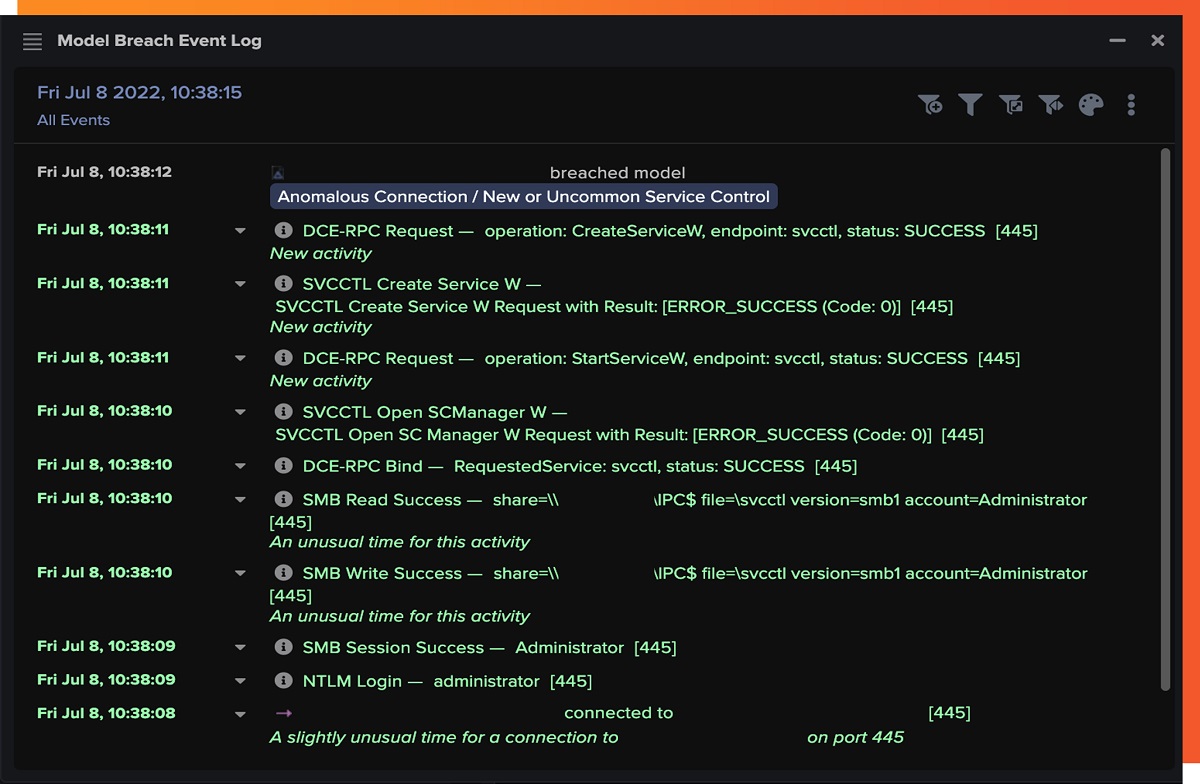The width and height of the screenshot is (1200, 784).
Task: Click the filter share icon
Action: point(1050,104)
